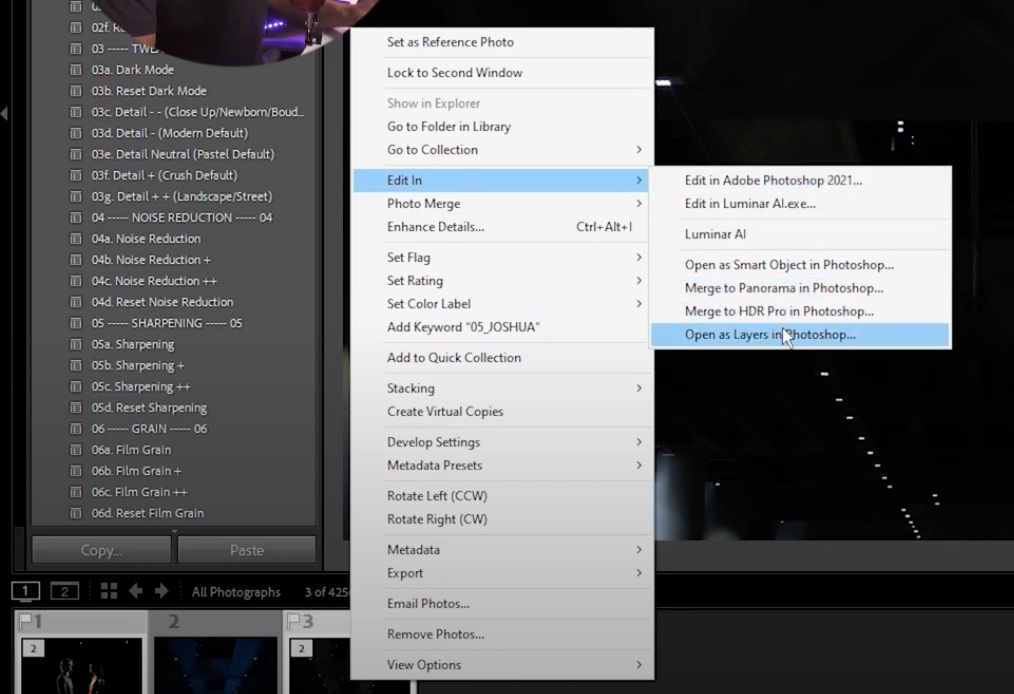
Task: Click the preset icon beside 05a. Sharpening
Action: click(x=73, y=344)
